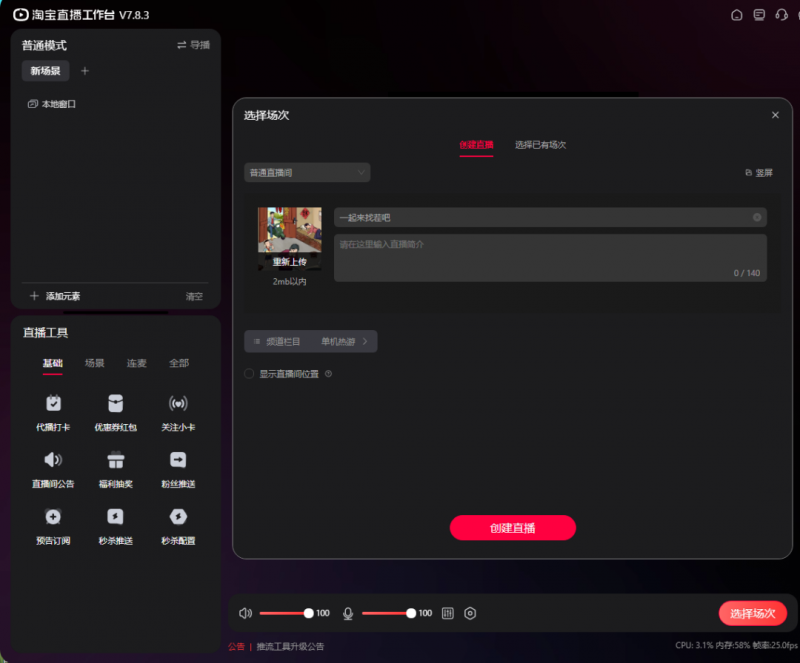The height and width of the screenshot is (663, 800).
Task: Toggle 导播 director mode switch
Action: 191,44
